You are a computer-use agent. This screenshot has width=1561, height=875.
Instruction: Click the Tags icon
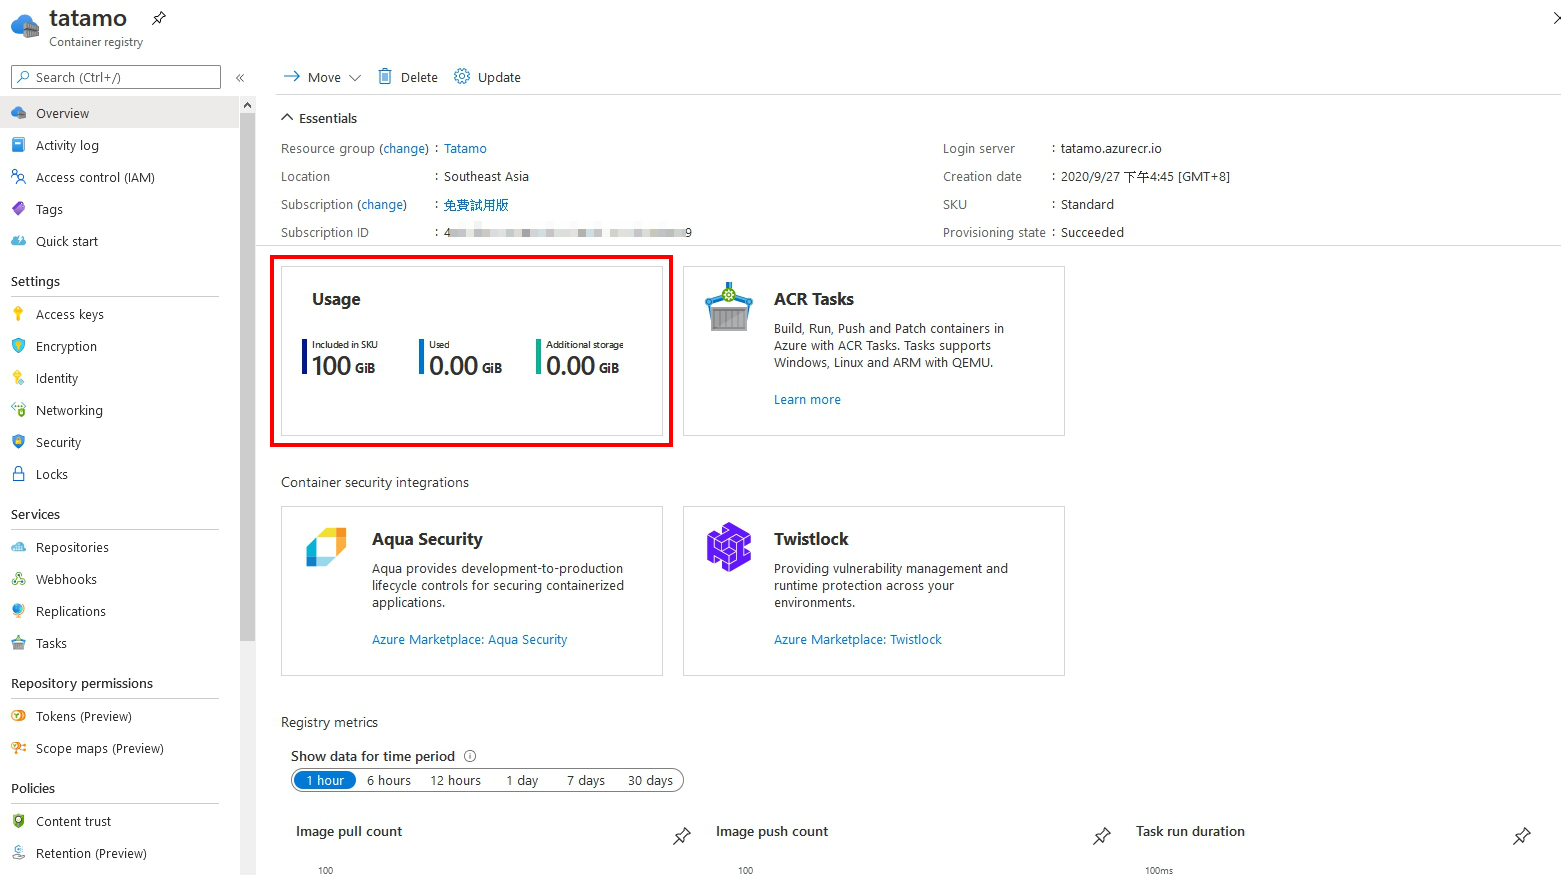coord(18,209)
